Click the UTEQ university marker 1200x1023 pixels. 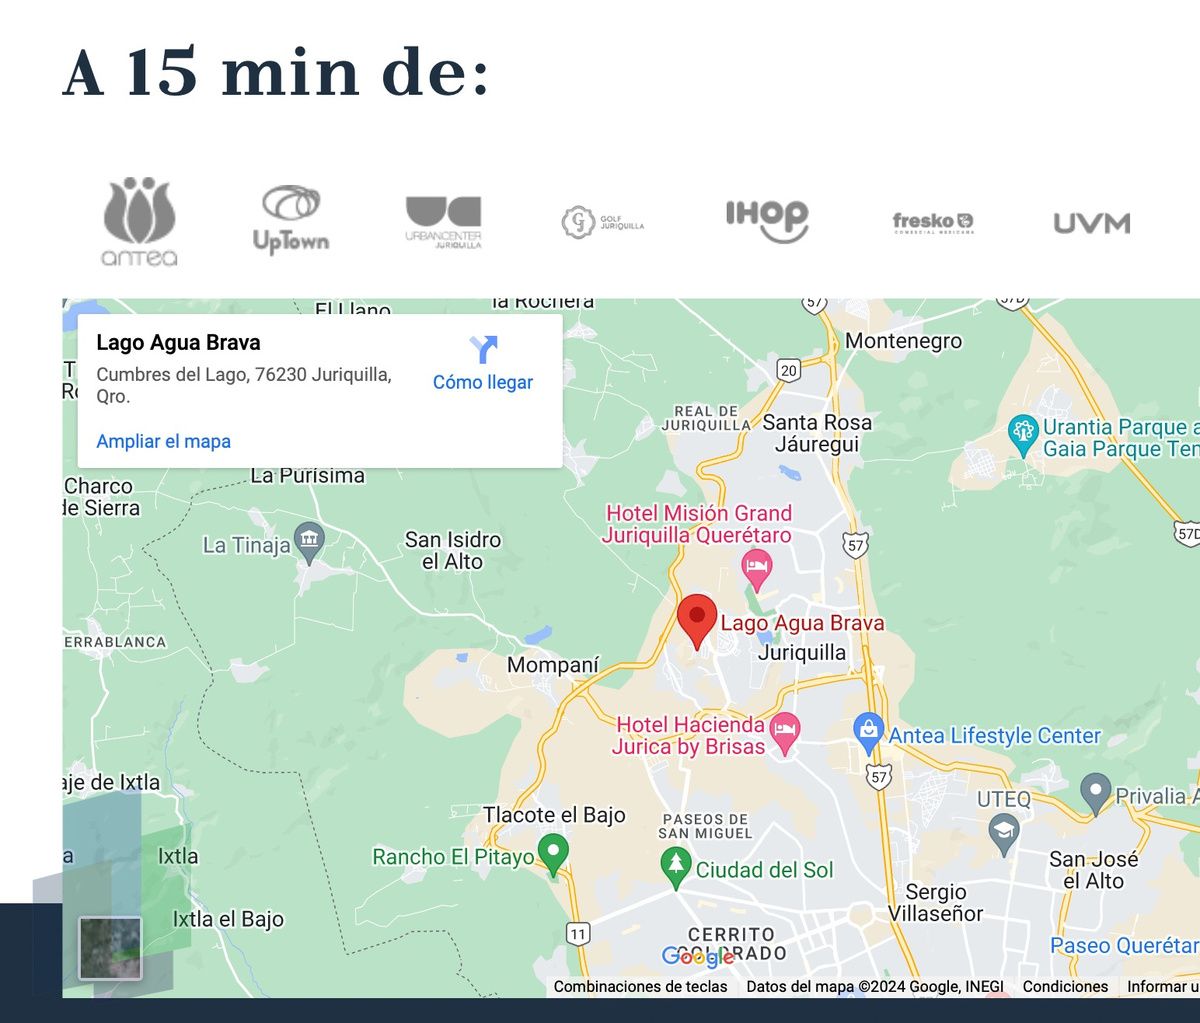(1003, 832)
